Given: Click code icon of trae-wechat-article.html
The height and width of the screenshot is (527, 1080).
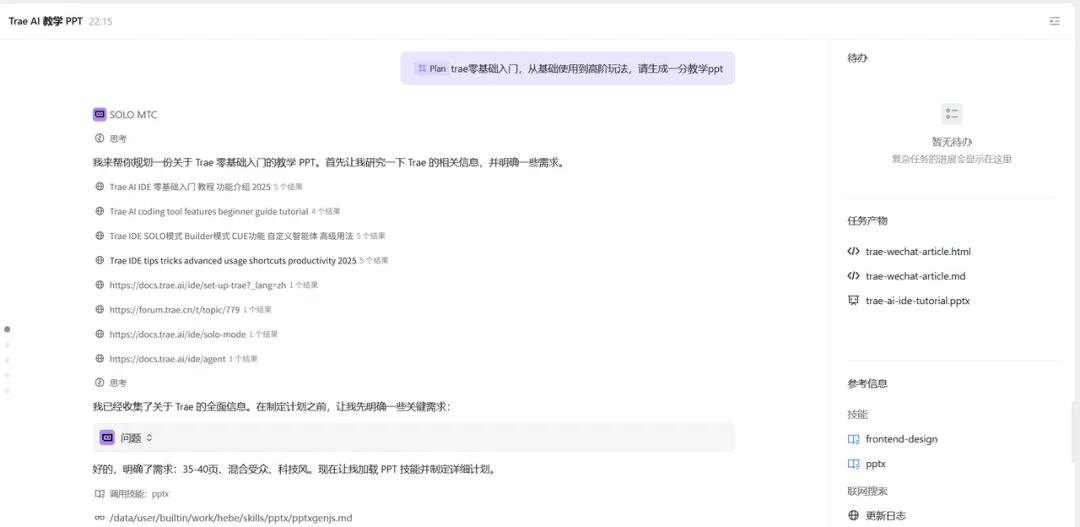Looking at the screenshot, I should [853, 251].
